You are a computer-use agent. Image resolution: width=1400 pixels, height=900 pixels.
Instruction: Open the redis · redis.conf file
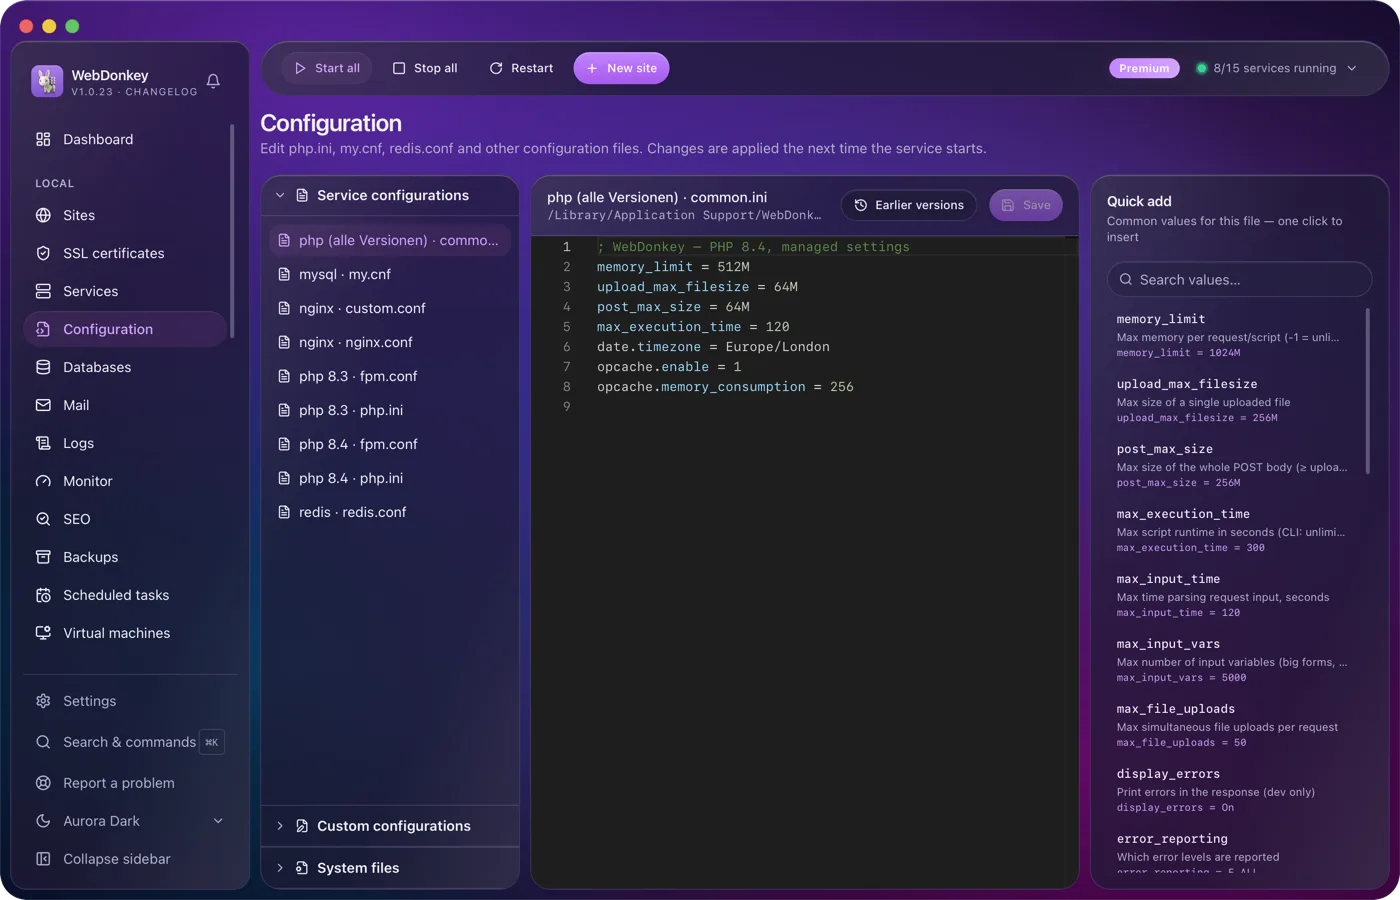390,512
